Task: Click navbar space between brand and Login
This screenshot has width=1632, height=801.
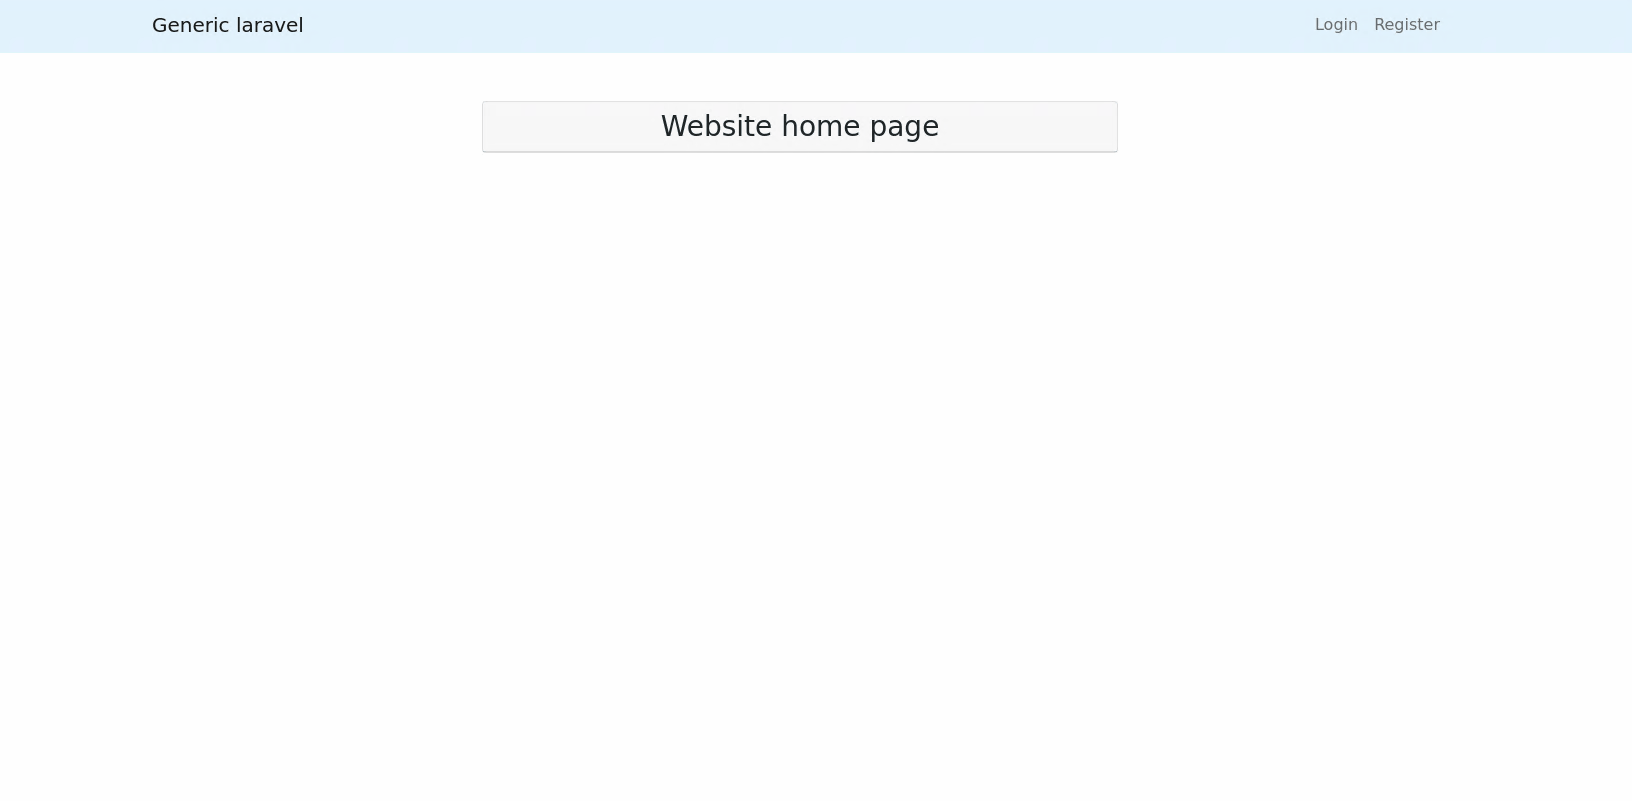Action: point(800,26)
